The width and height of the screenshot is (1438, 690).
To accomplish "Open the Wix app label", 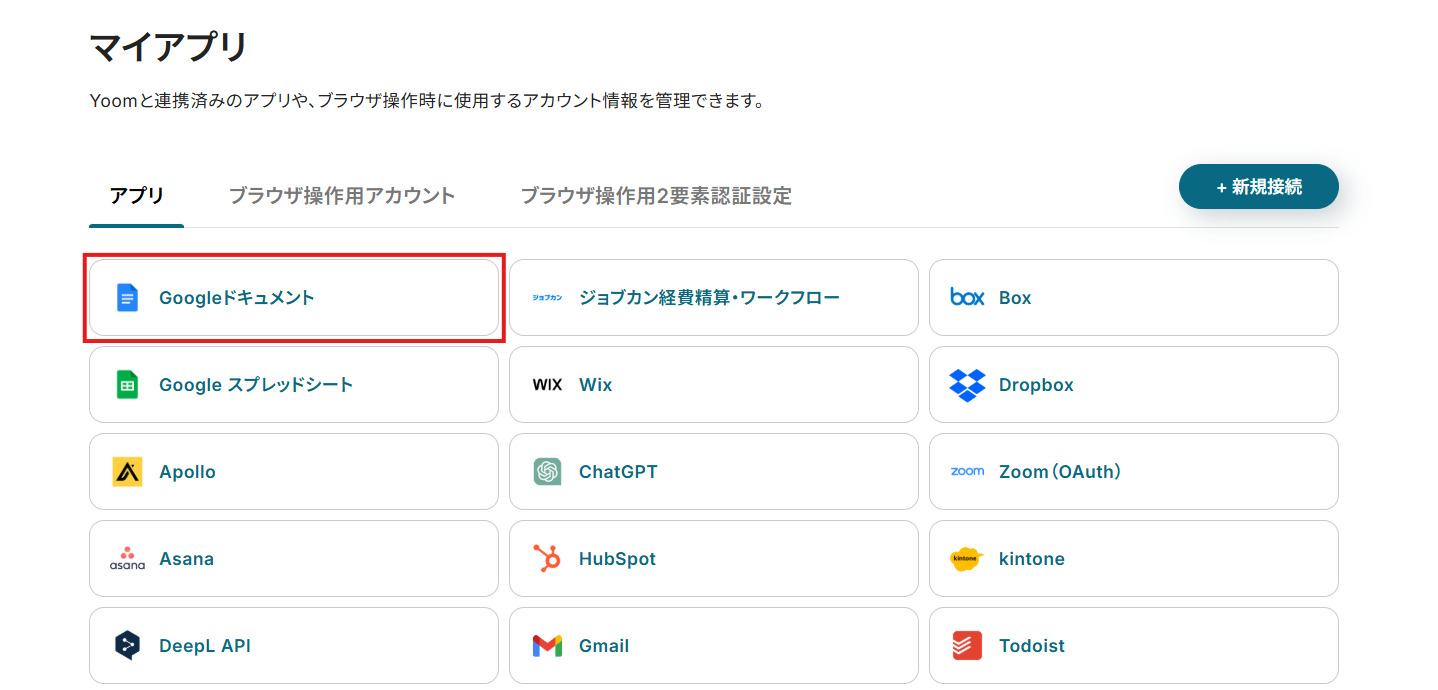I will click(596, 385).
